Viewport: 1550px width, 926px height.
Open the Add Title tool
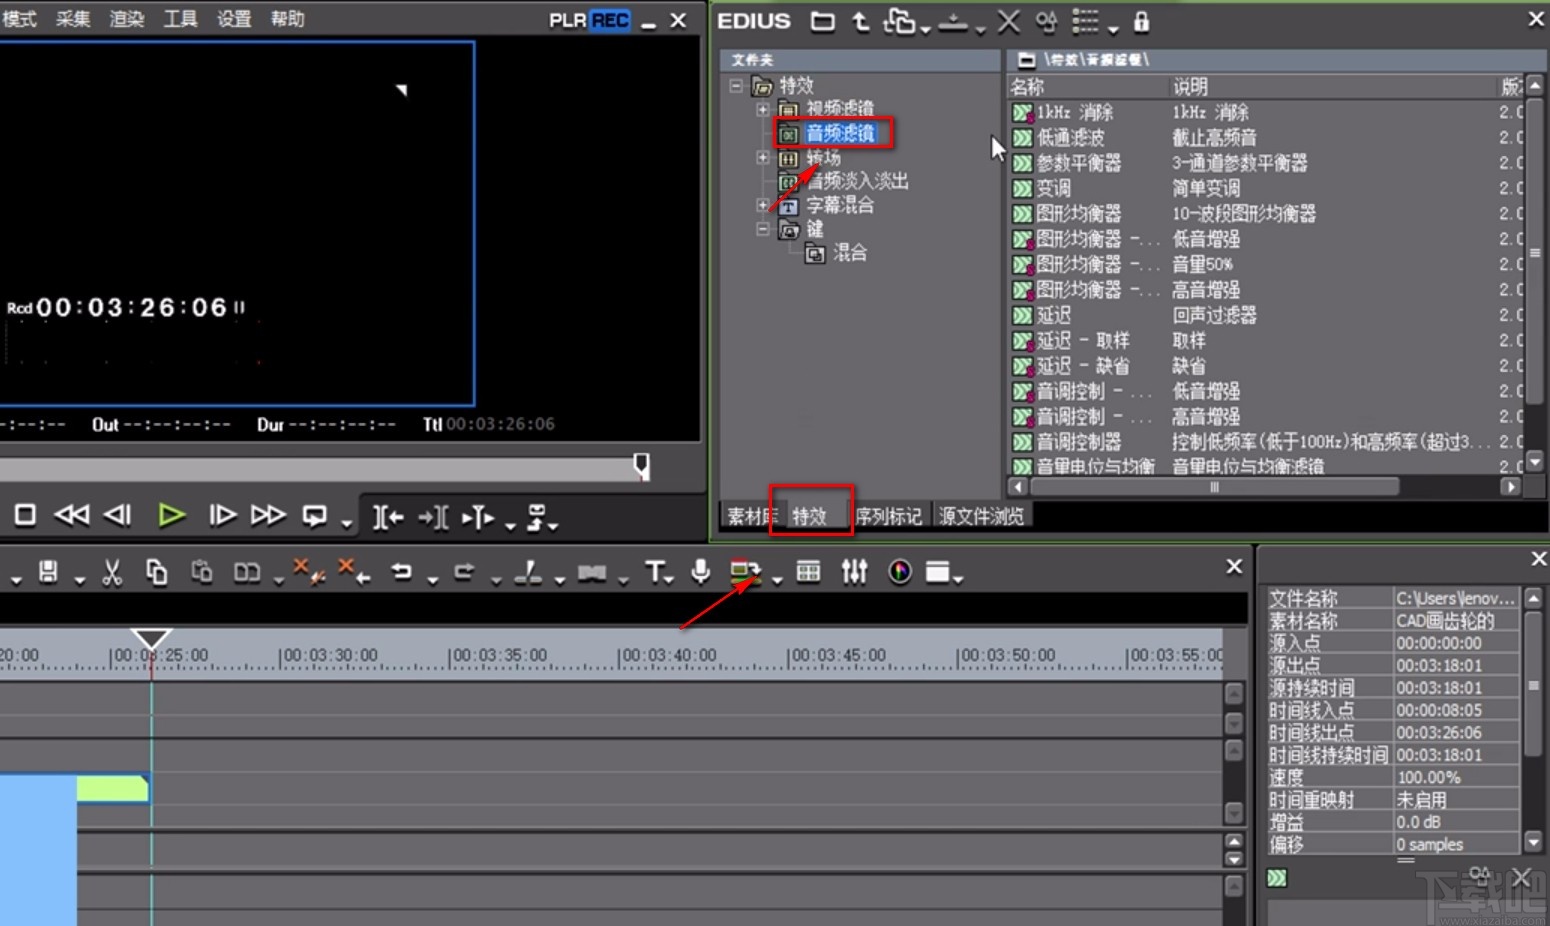click(655, 571)
